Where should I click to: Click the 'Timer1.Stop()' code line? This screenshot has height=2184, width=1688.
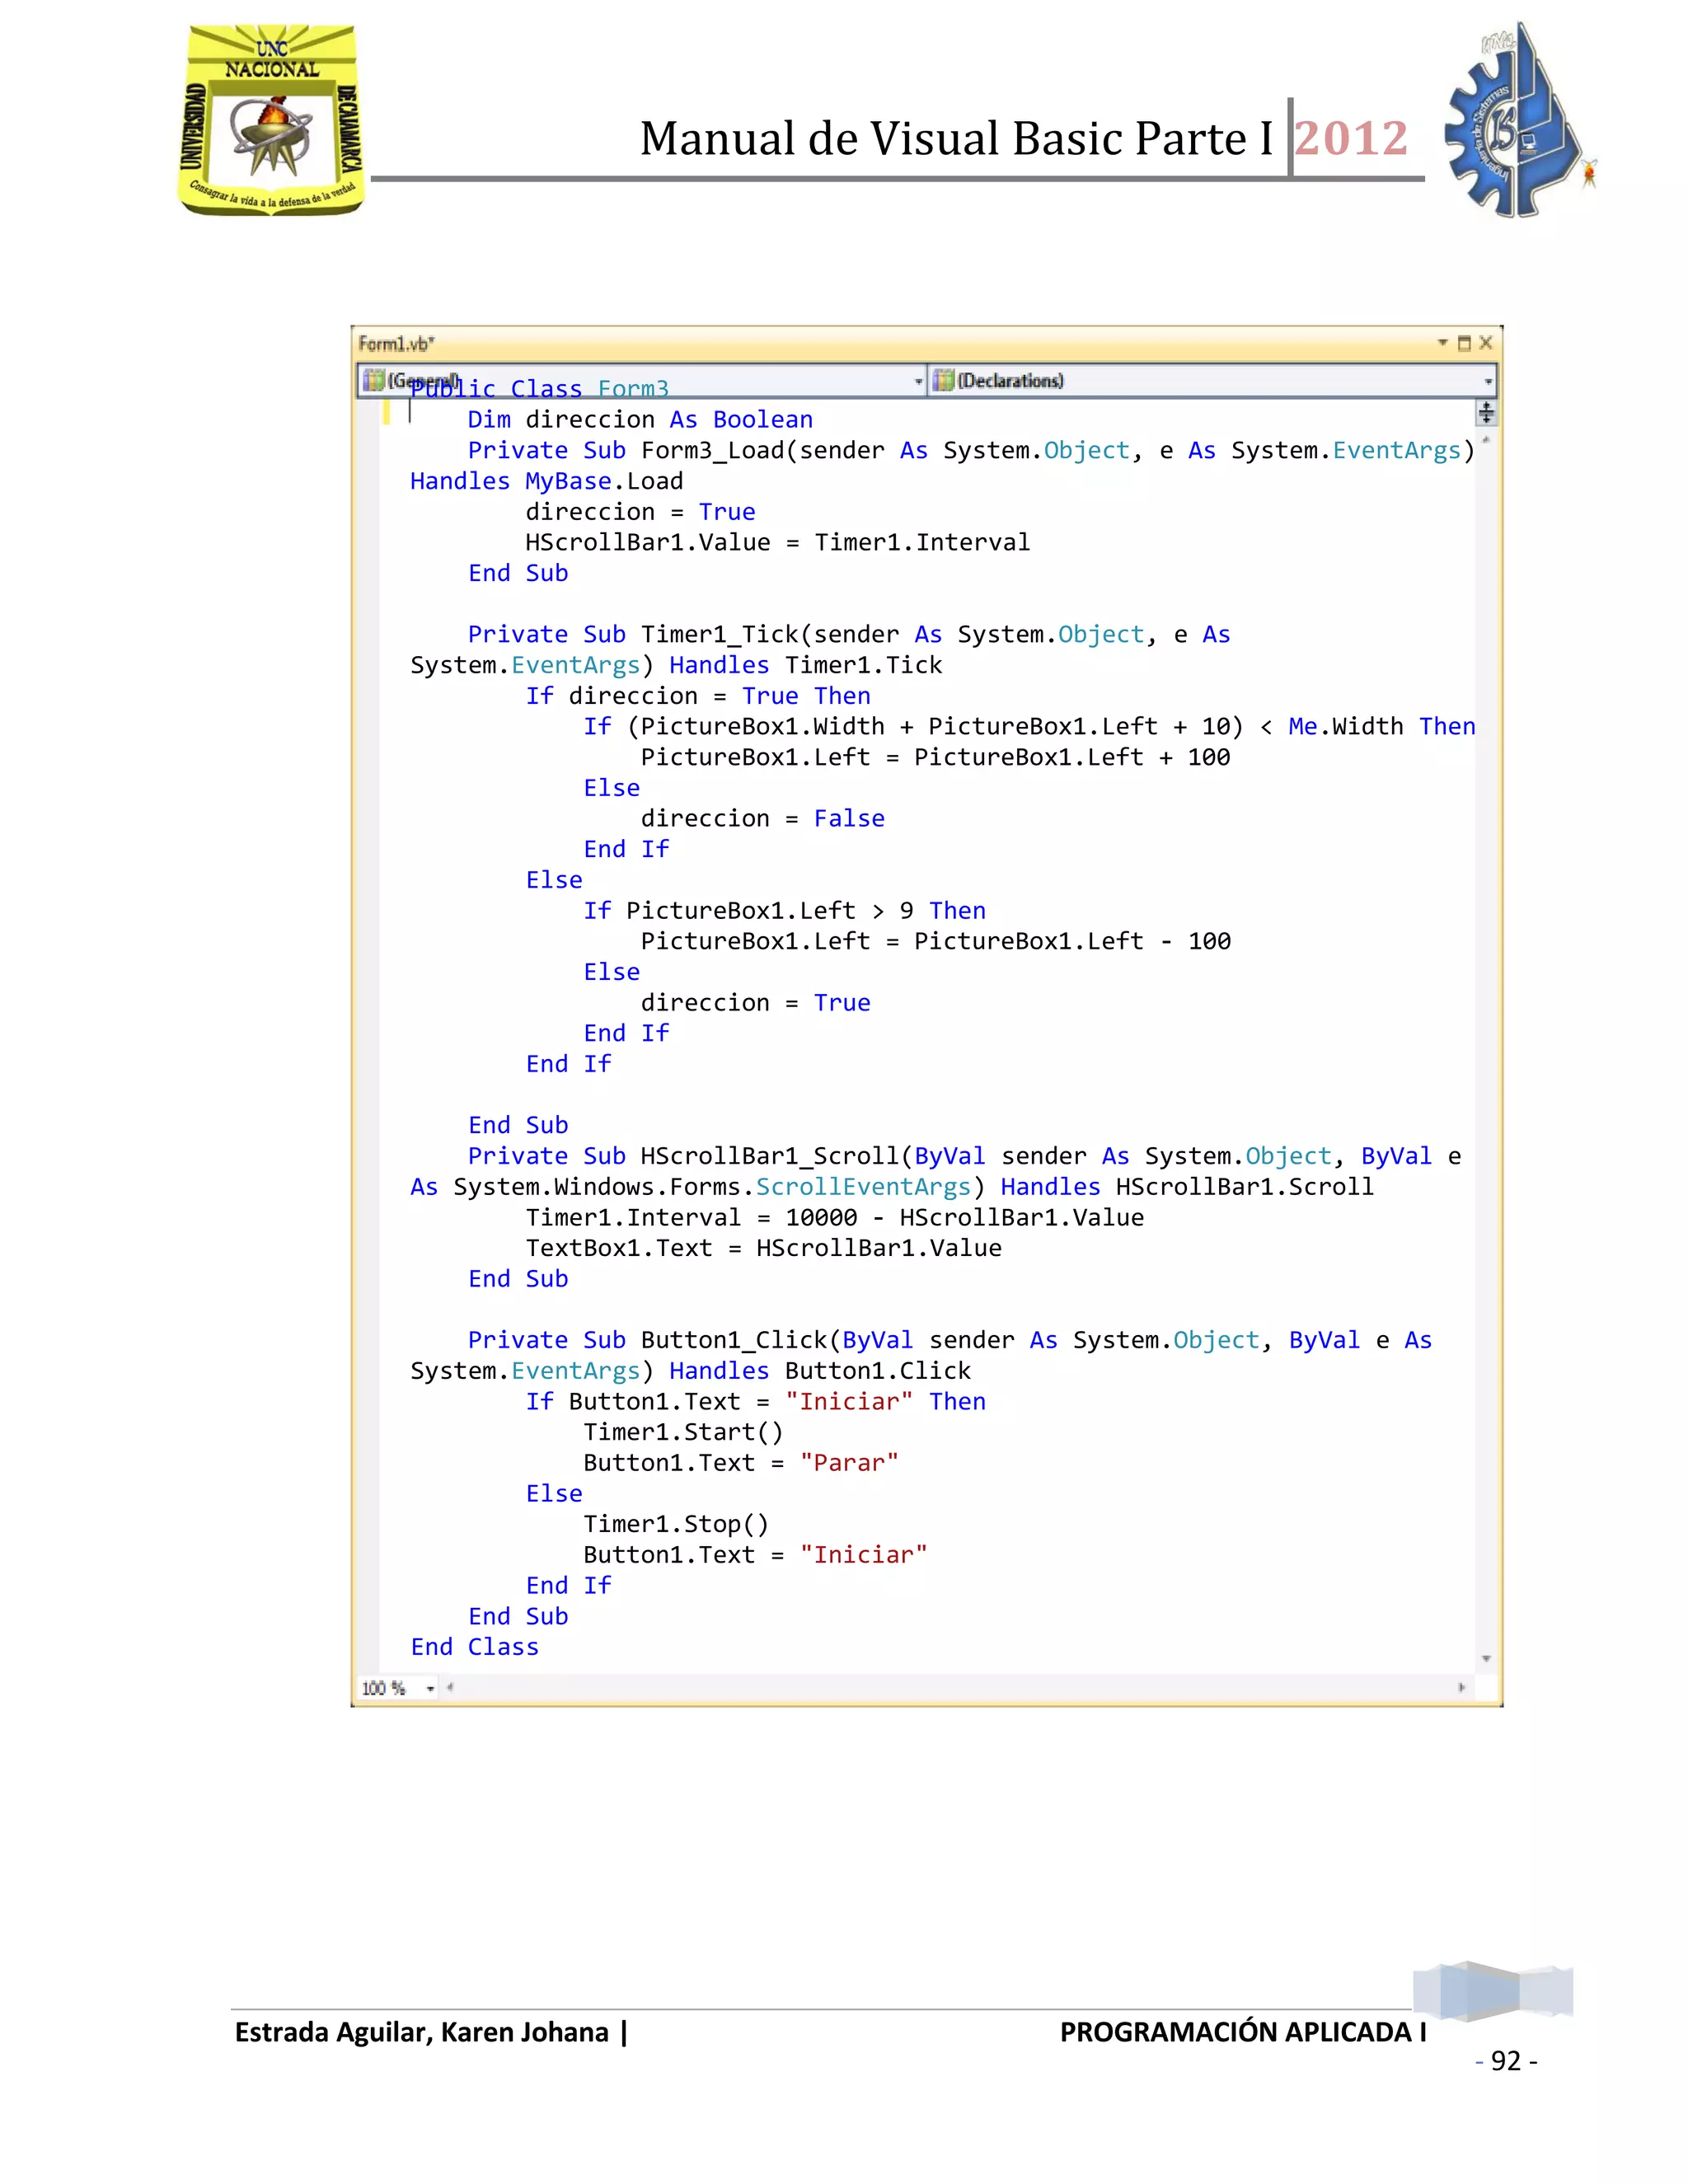click(676, 1524)
